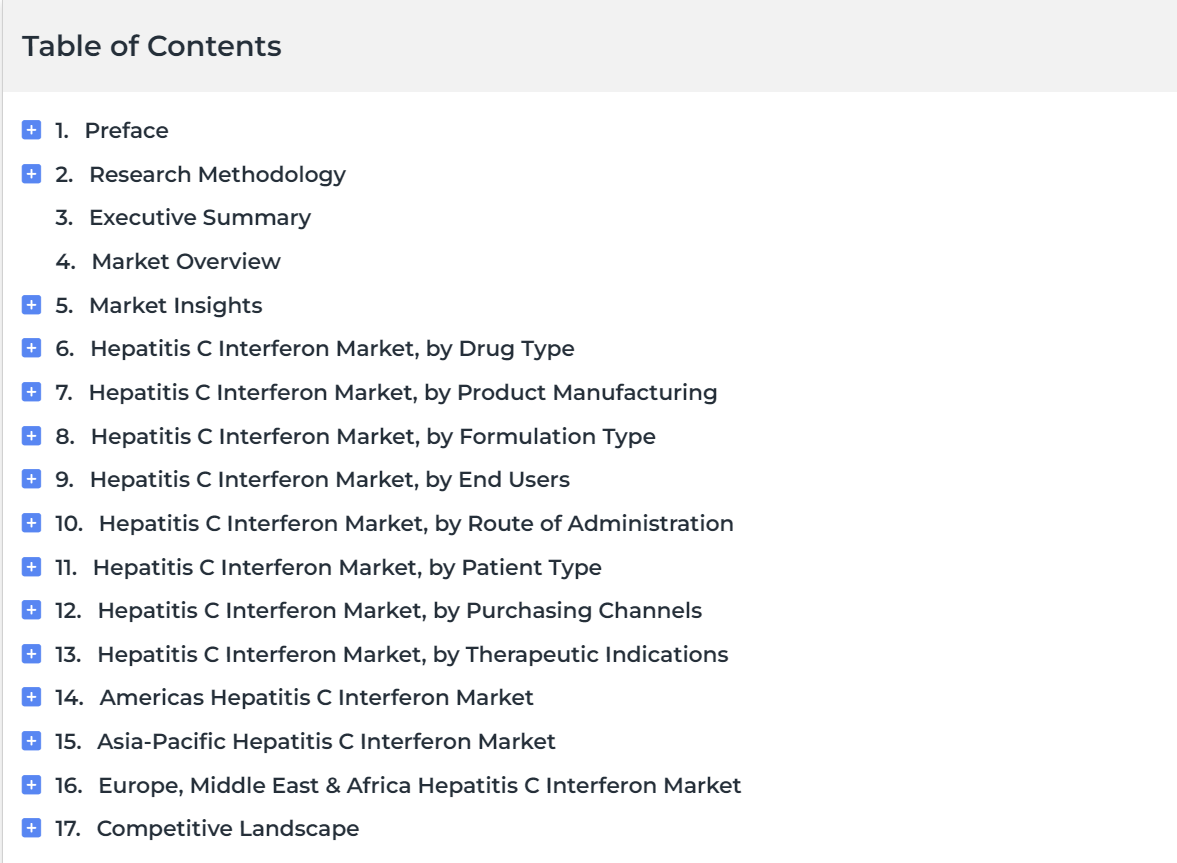This screenshot has height=863, width=1177.
Task: Click plus icon beside Therapeutic Indications
Action: click(32, 654)
